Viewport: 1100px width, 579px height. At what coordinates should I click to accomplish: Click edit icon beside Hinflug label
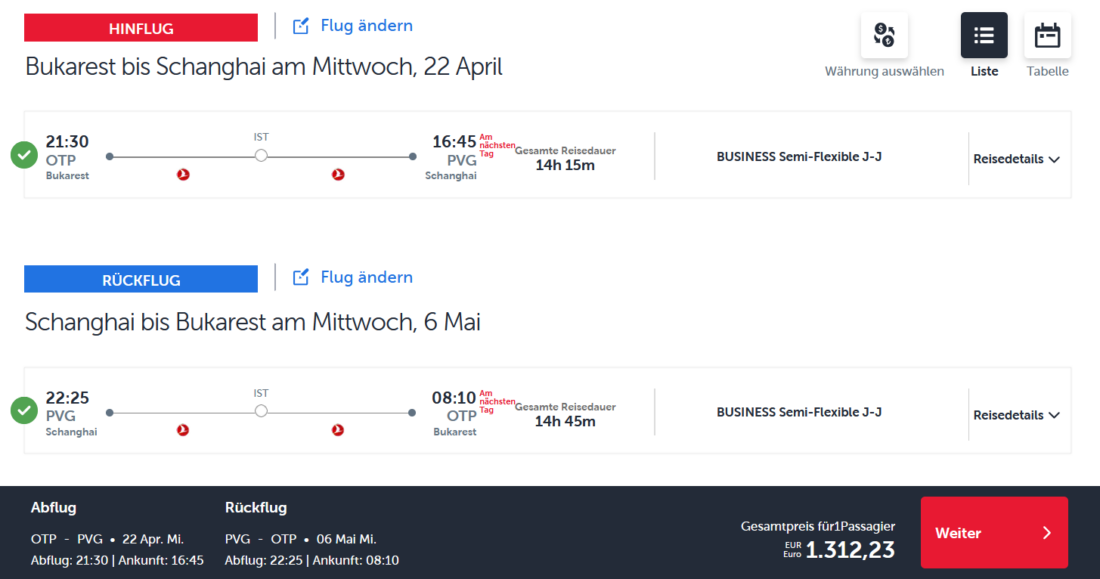[301, 26]
